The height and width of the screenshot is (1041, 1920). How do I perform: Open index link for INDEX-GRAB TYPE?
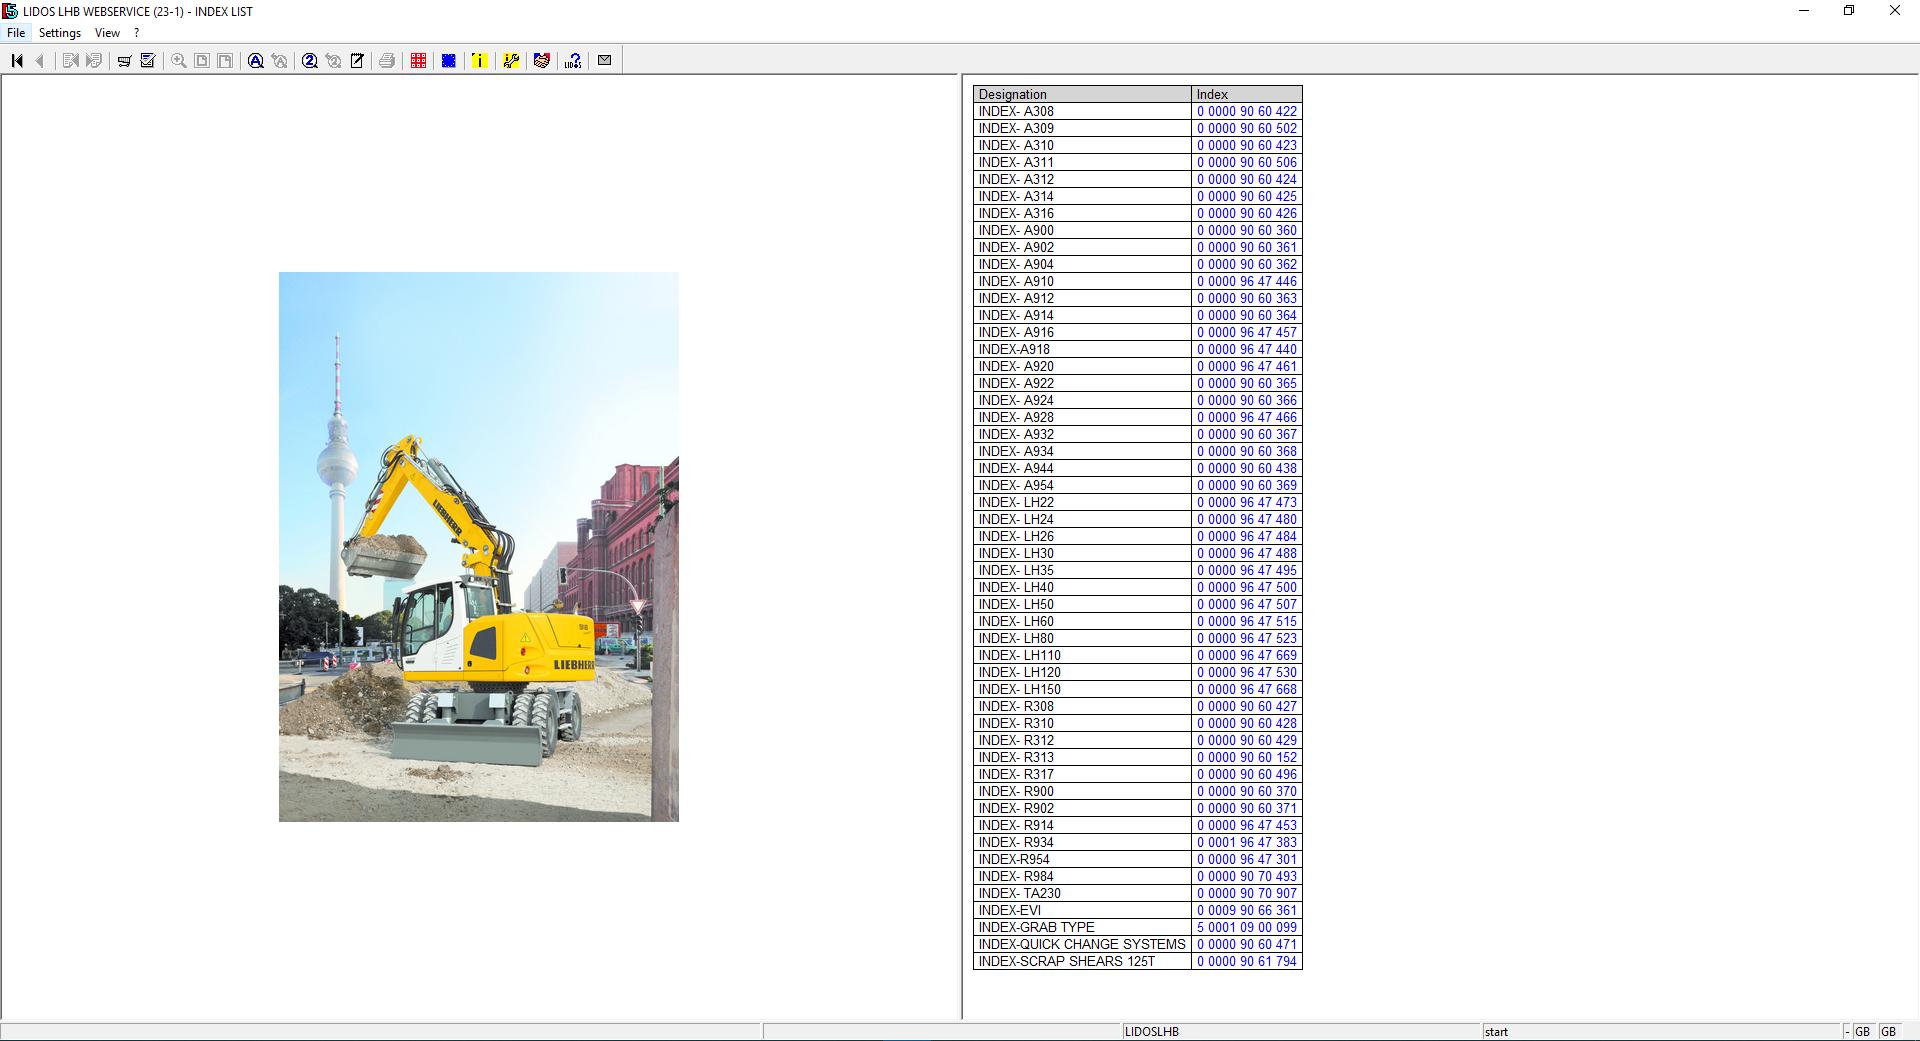(1245, 927)
